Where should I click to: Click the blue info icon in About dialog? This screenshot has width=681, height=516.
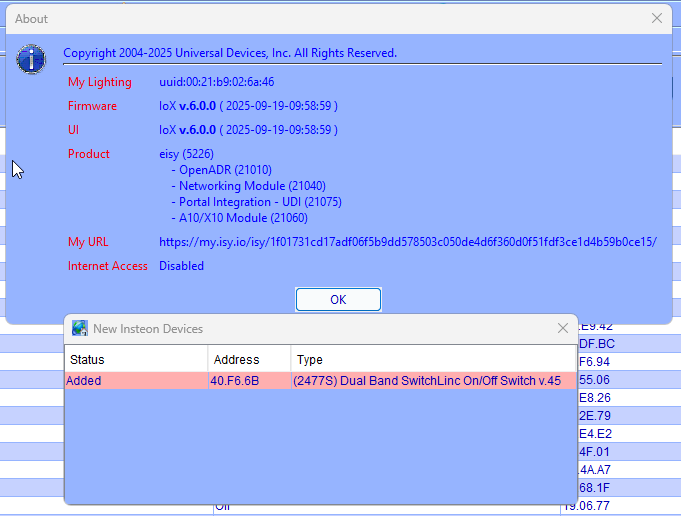click(x=31, y=58)
